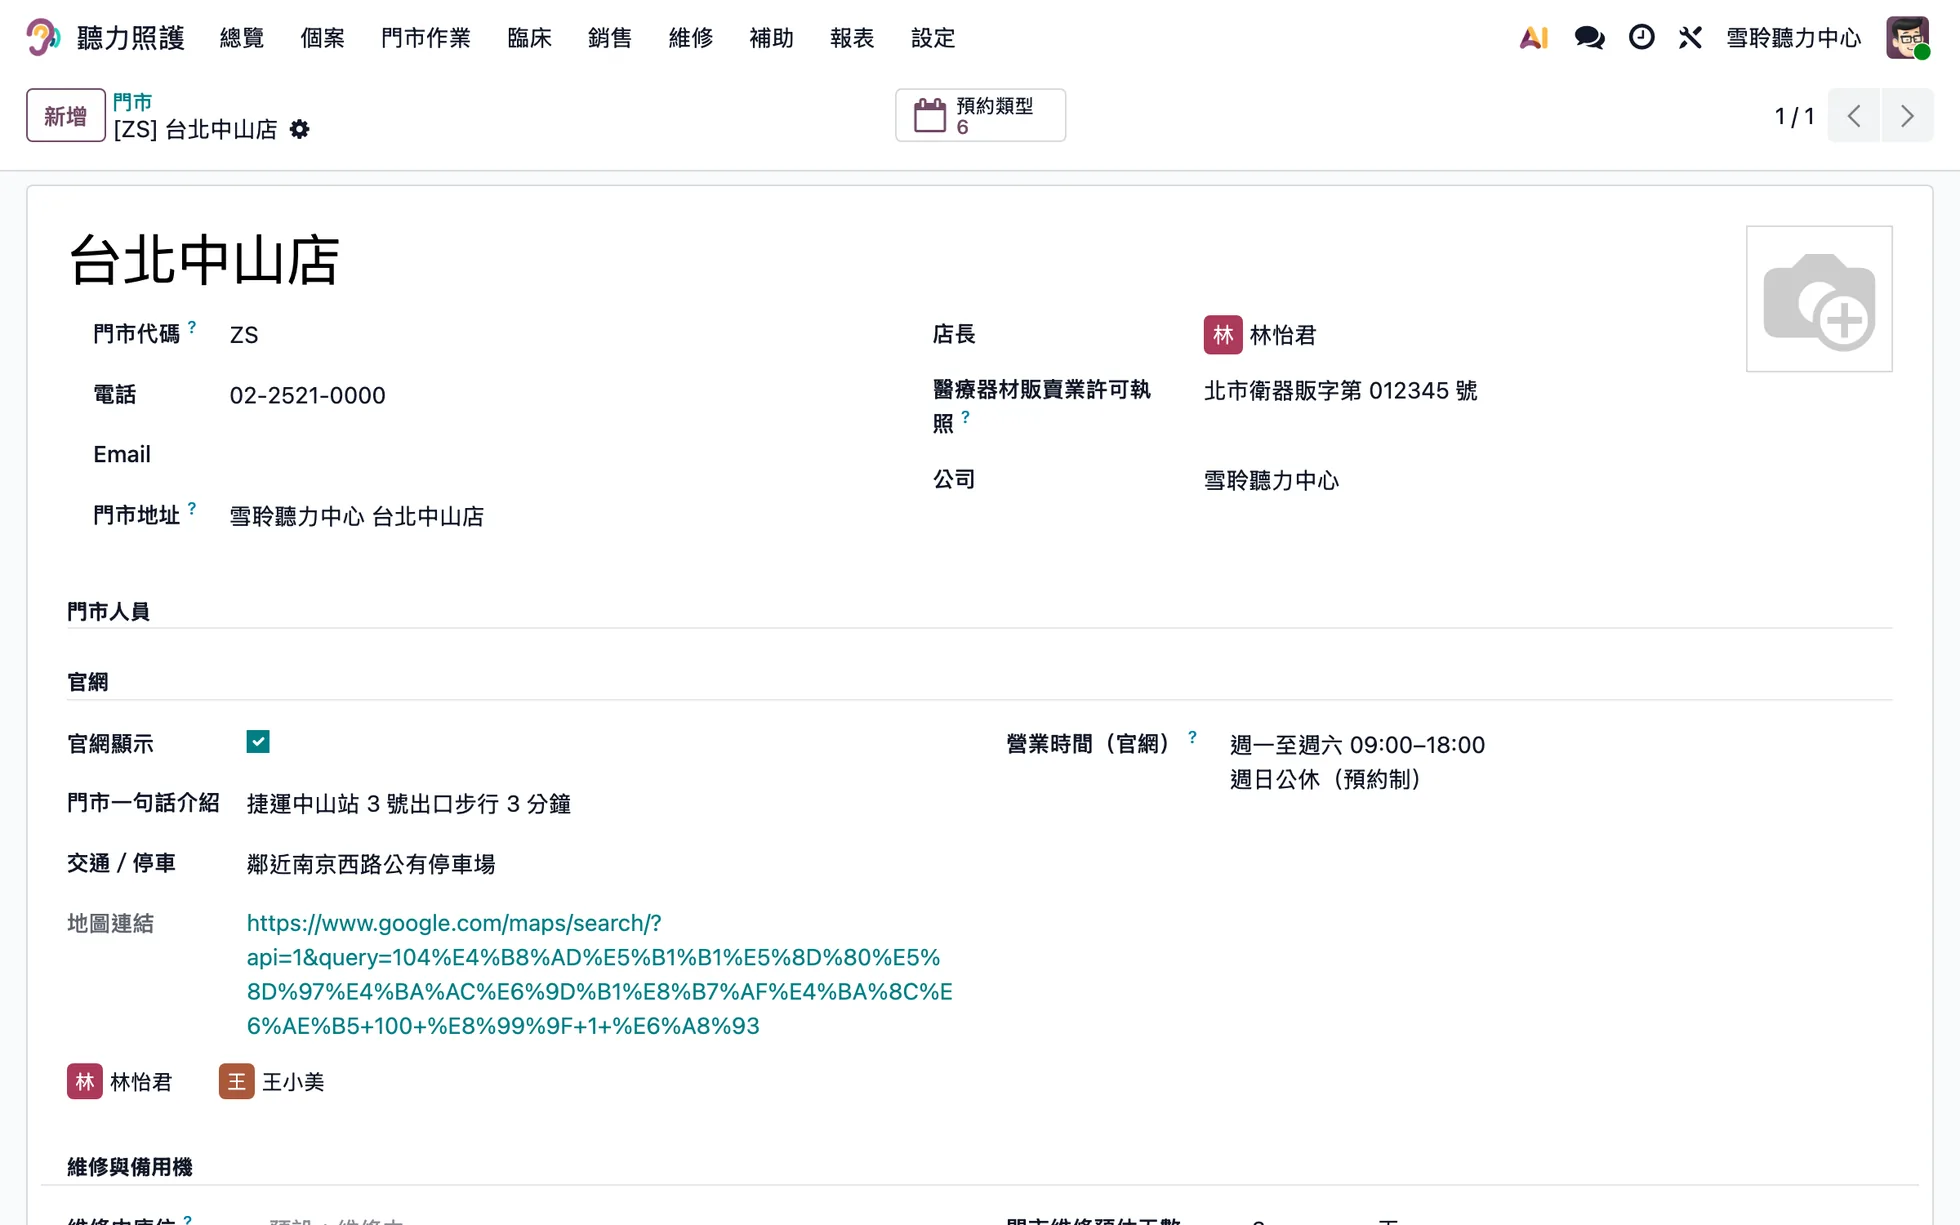Click the record pager 1 / 1
Screen dimensions: 1960x1225
click(x=1794, y=116)
